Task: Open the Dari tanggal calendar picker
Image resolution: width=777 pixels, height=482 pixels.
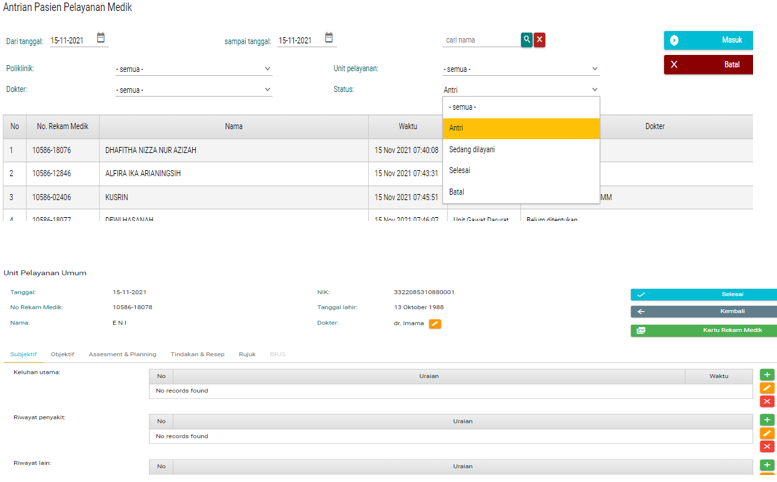Action: click(101, 39)
